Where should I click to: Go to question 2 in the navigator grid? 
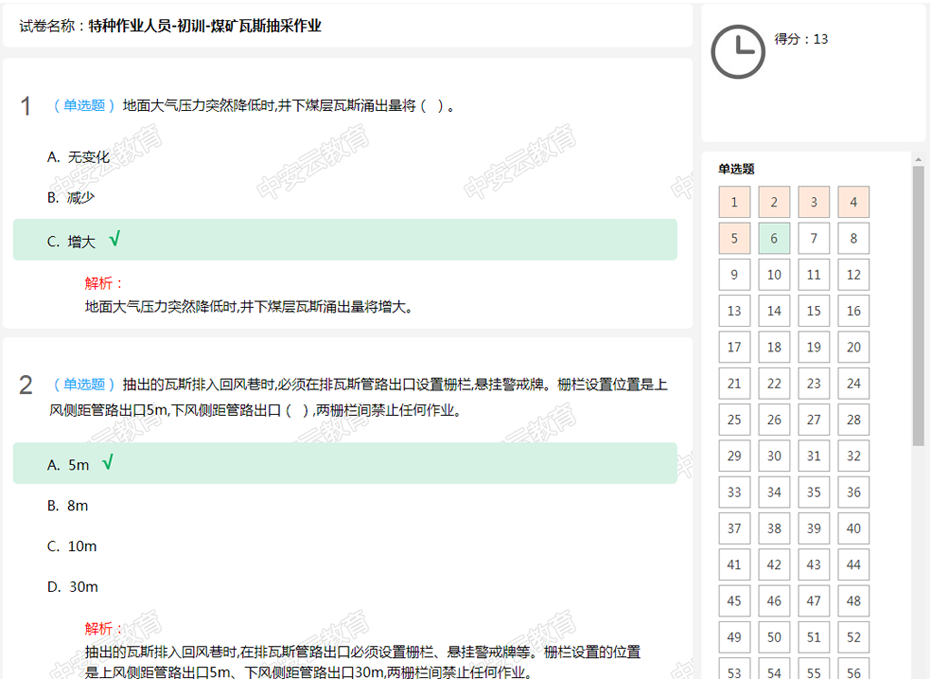[x=774, y=202]
